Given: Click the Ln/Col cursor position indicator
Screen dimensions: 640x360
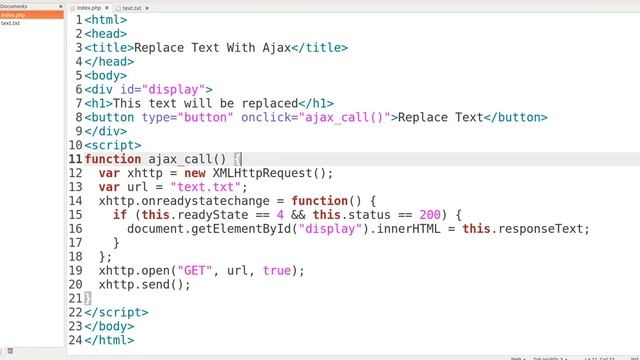Looking at the screenshot, I should point(600,358).
